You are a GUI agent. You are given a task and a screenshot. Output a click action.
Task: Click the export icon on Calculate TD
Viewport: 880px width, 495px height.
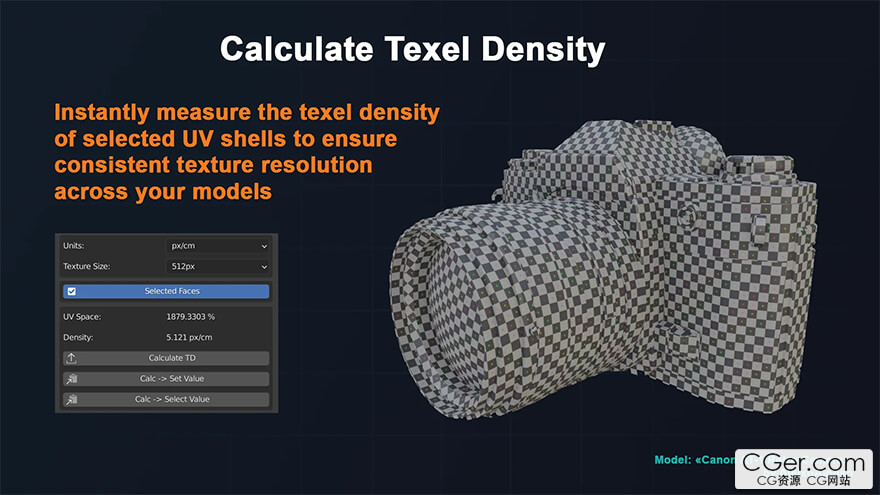71,358
